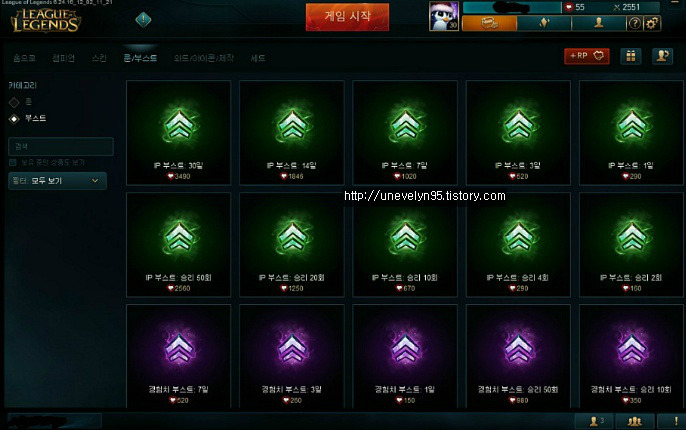Open the help question mark icon
Viewport: 686px width, 430px height.
click(634, 23)
